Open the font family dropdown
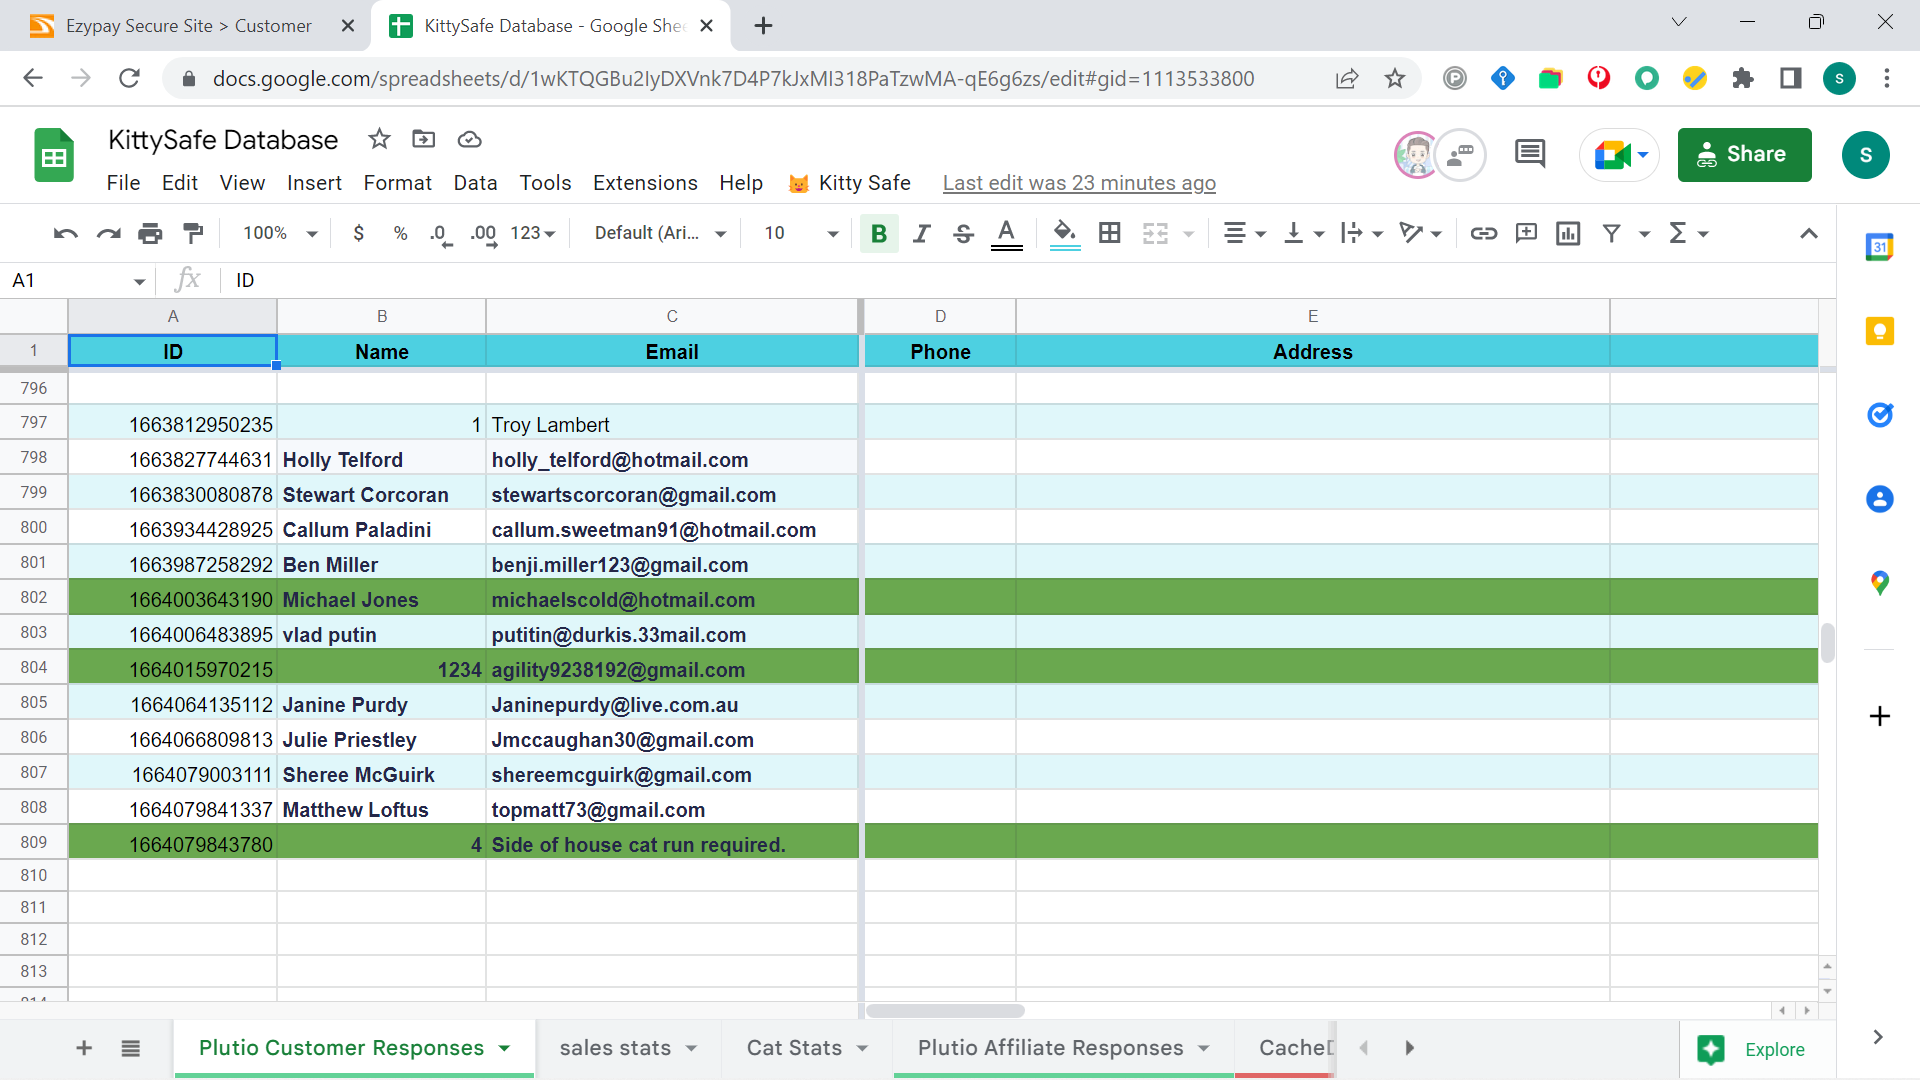 pyautogui.click(x=660, y=233)
